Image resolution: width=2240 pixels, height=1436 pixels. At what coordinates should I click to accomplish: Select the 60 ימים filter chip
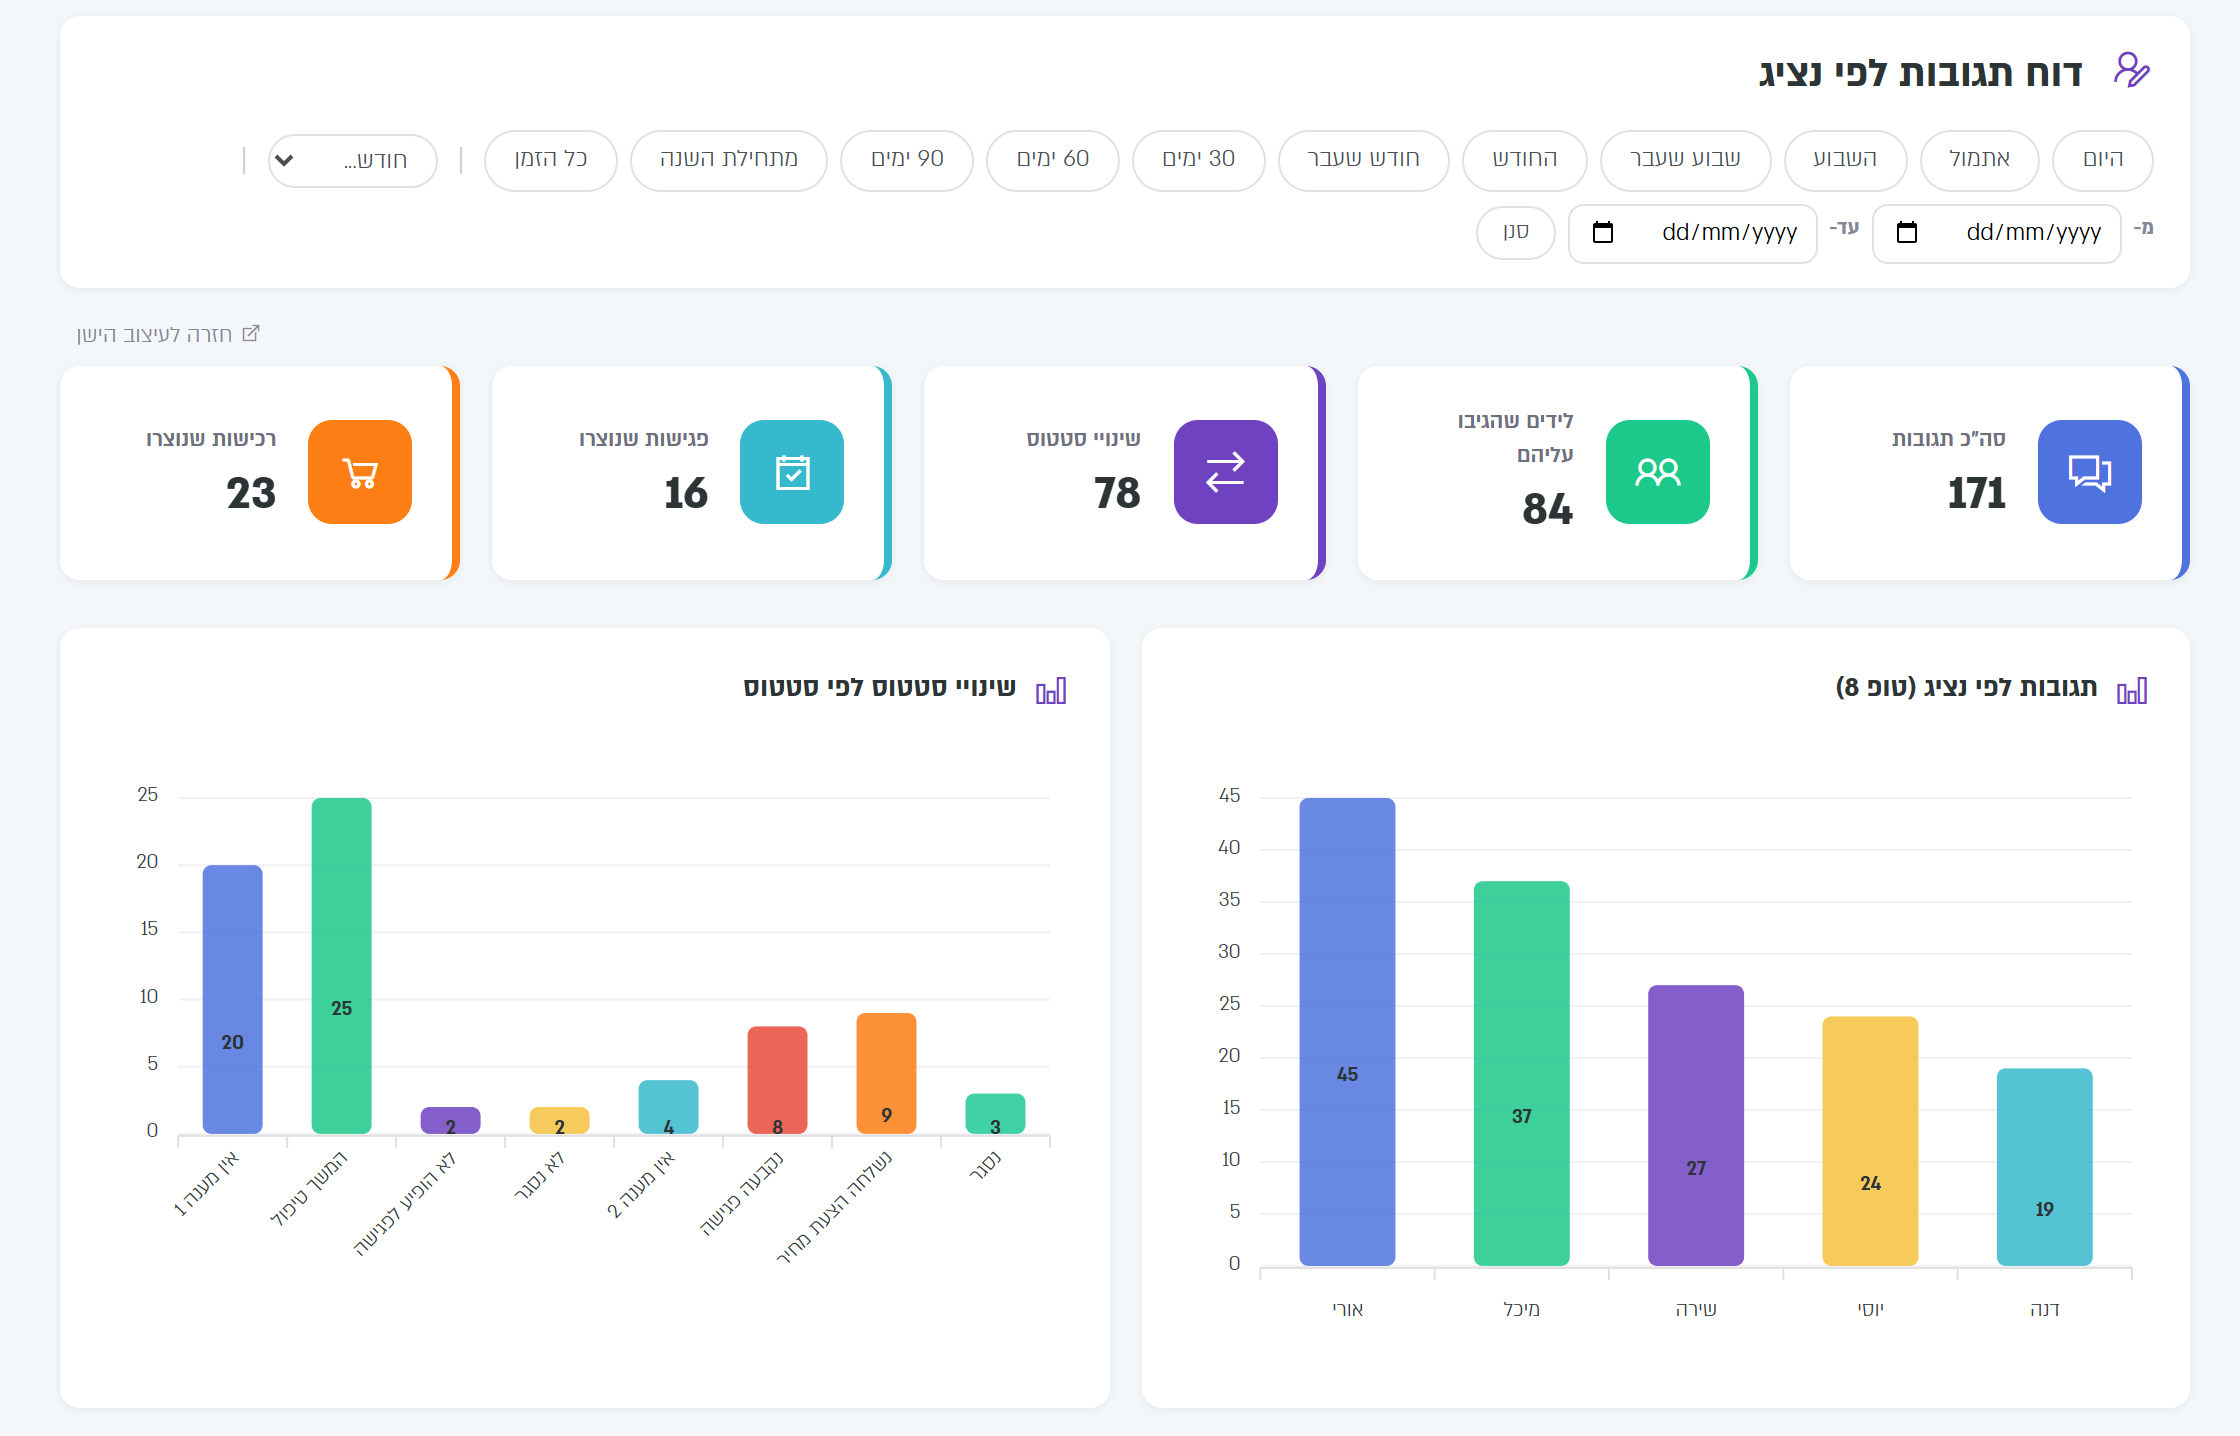click(1052, 160)
